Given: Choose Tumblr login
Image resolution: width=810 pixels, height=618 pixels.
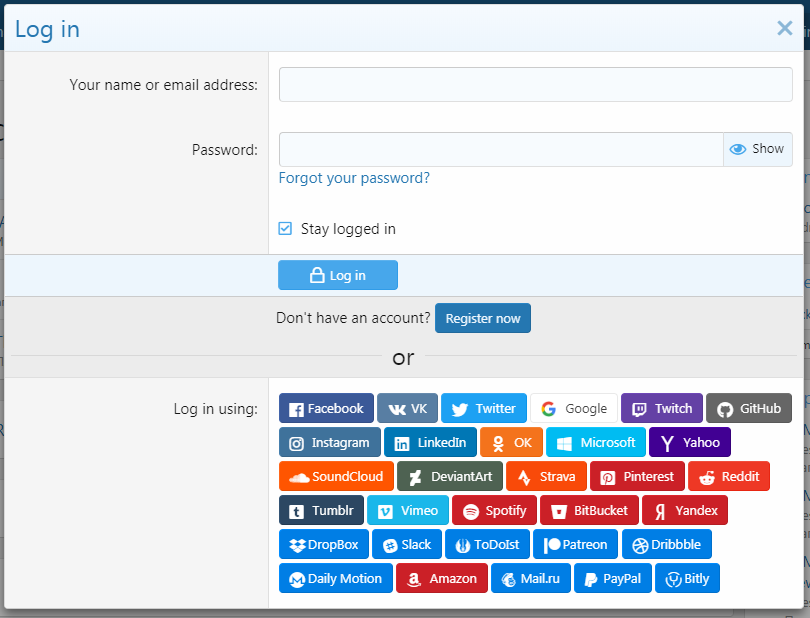Looking at the screenshot, I should 321,511.
